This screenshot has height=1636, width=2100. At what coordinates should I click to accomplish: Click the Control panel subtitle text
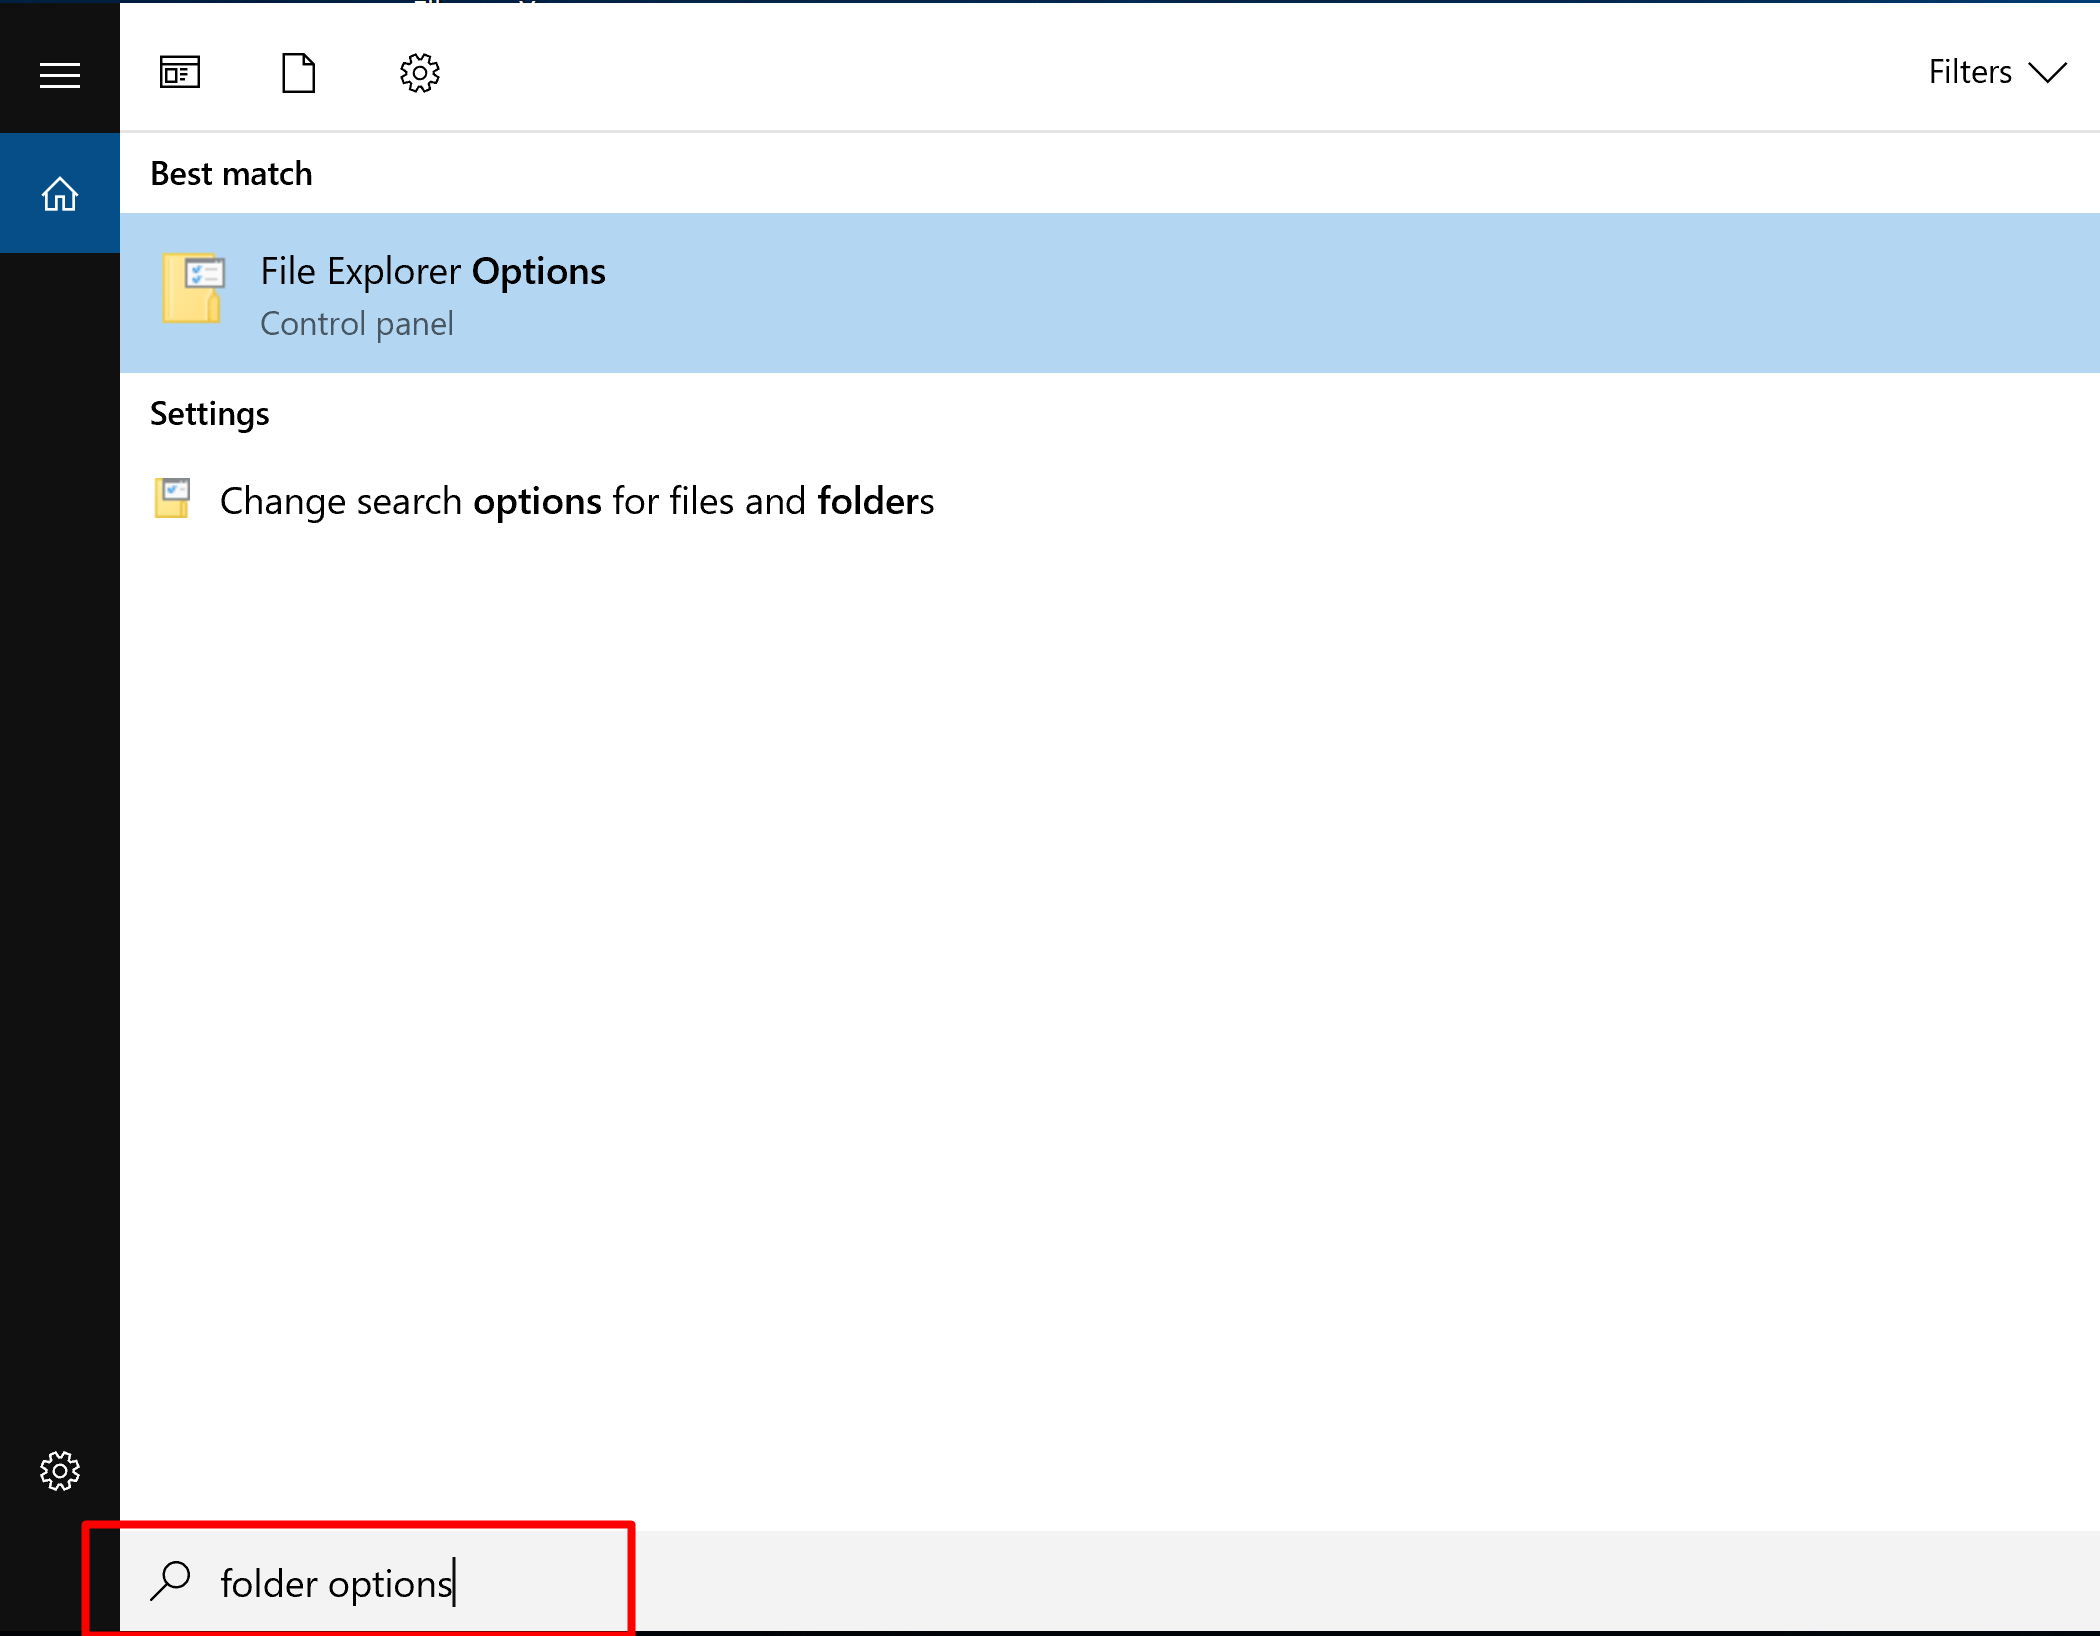(356, 324)
